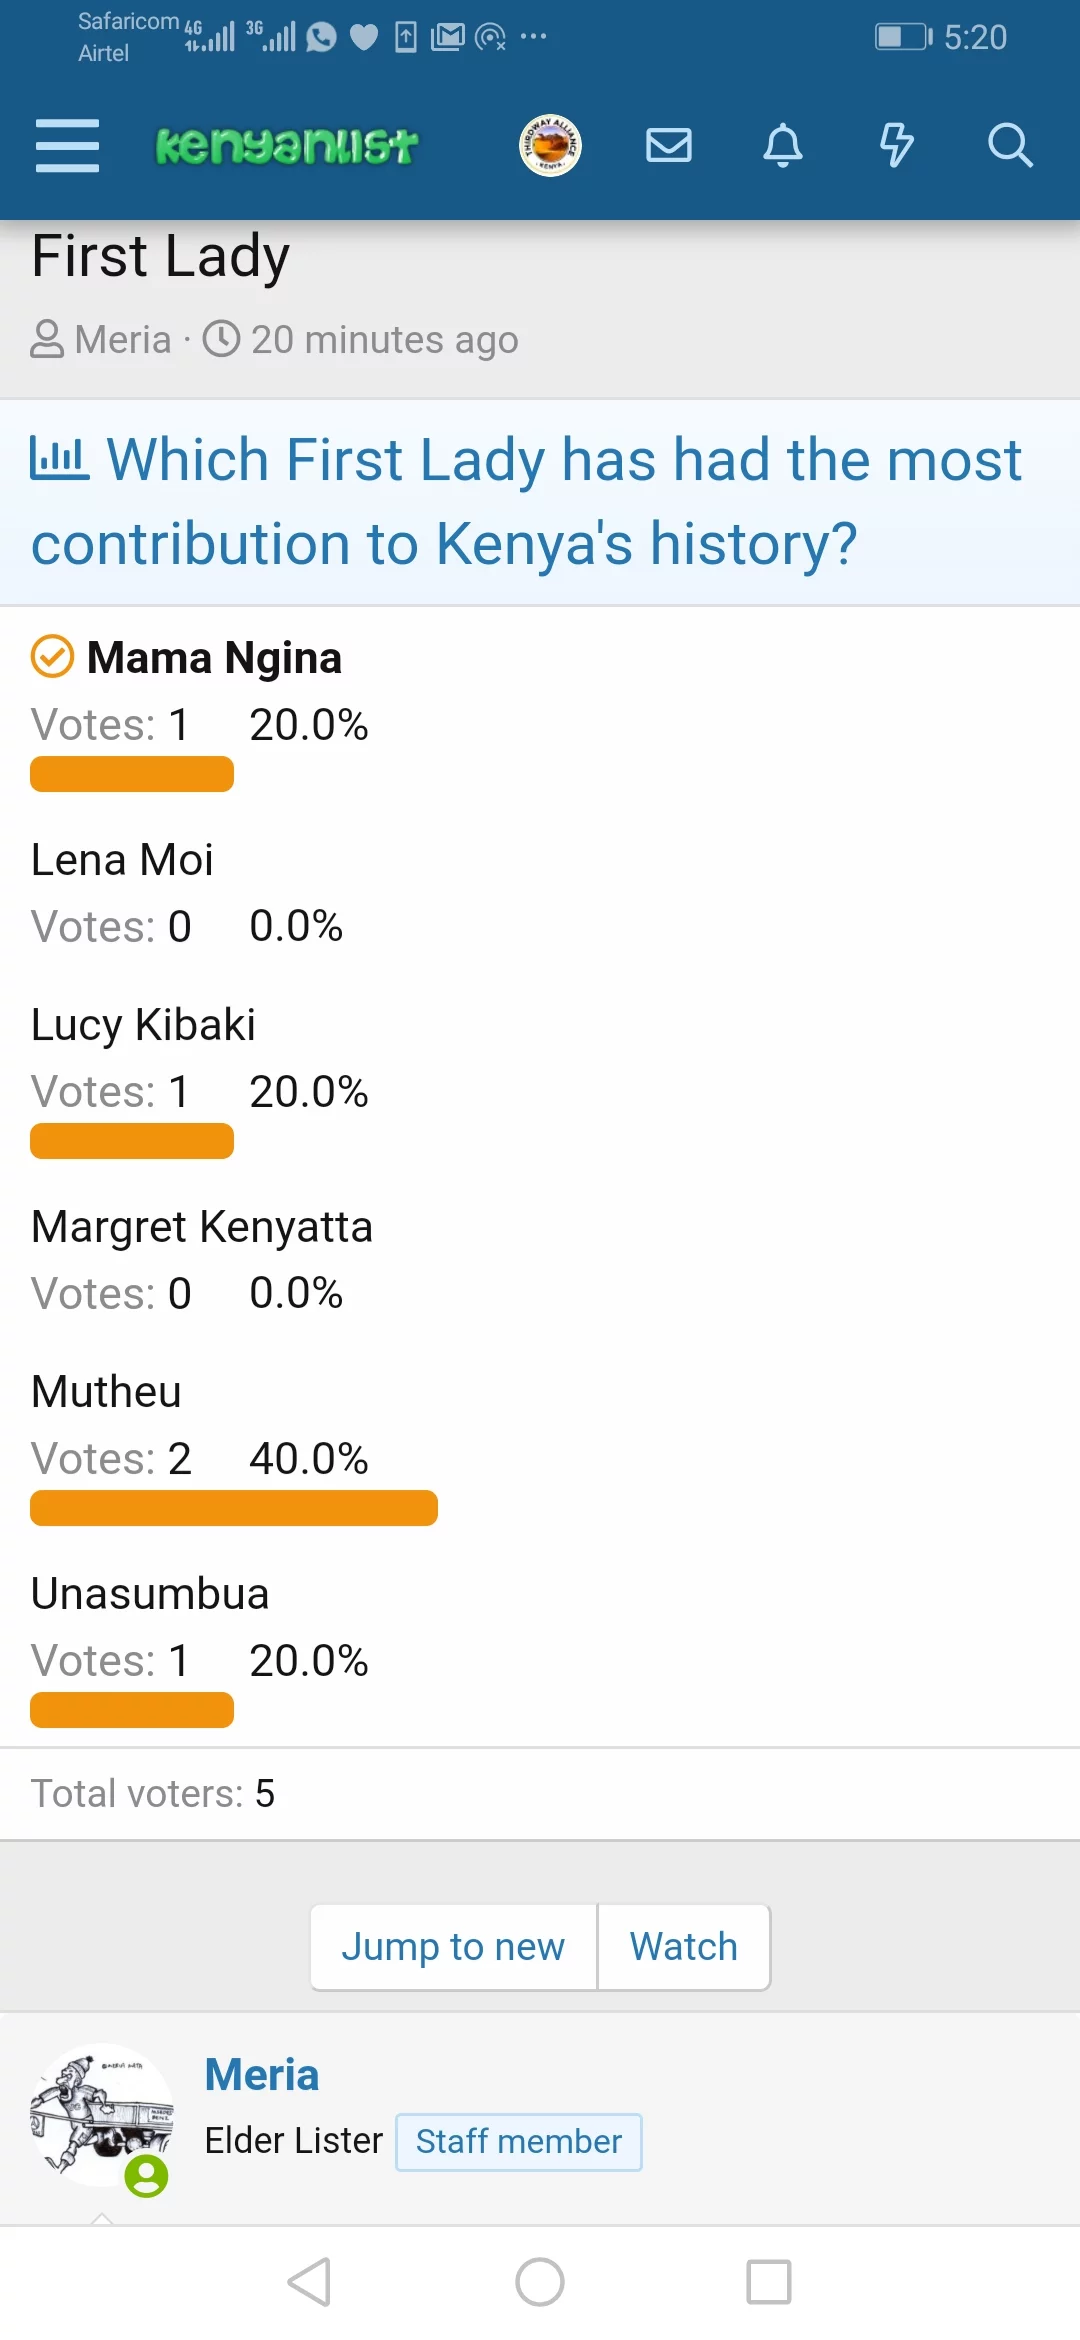Open the hamburger navigation menu
Viewport: 1080px width, 2340px height.
tap(67, 146)
